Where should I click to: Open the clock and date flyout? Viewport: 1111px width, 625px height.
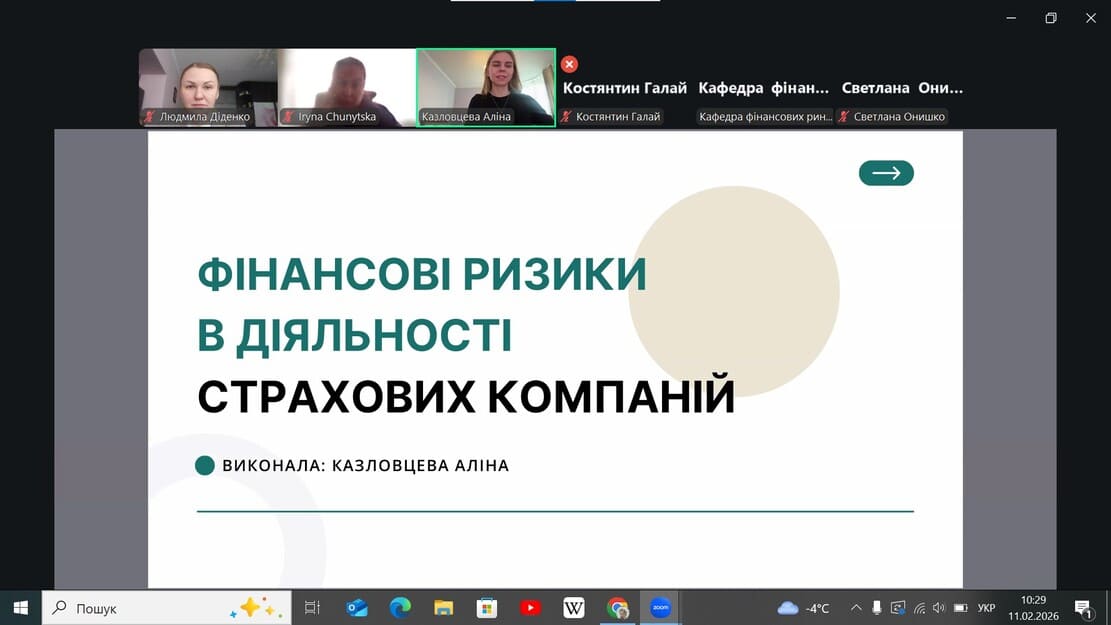point(1033,607)
